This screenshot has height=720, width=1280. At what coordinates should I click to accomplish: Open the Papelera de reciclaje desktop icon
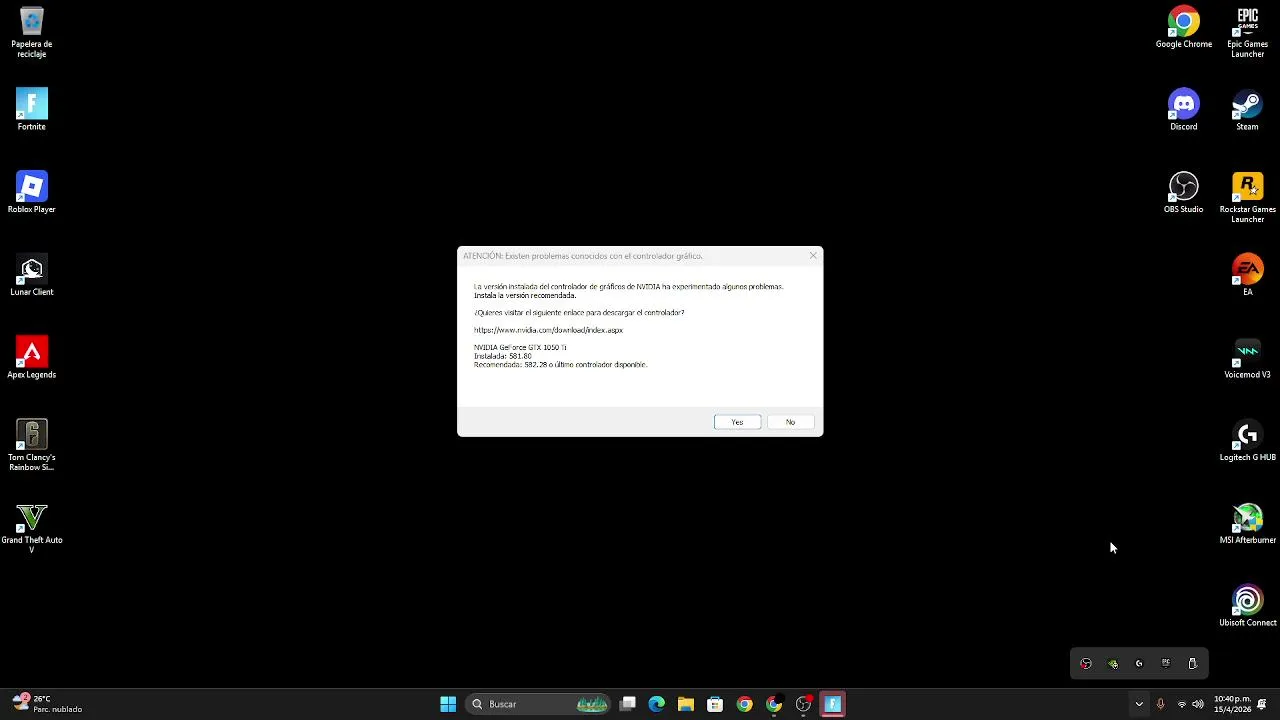point(32,32)
